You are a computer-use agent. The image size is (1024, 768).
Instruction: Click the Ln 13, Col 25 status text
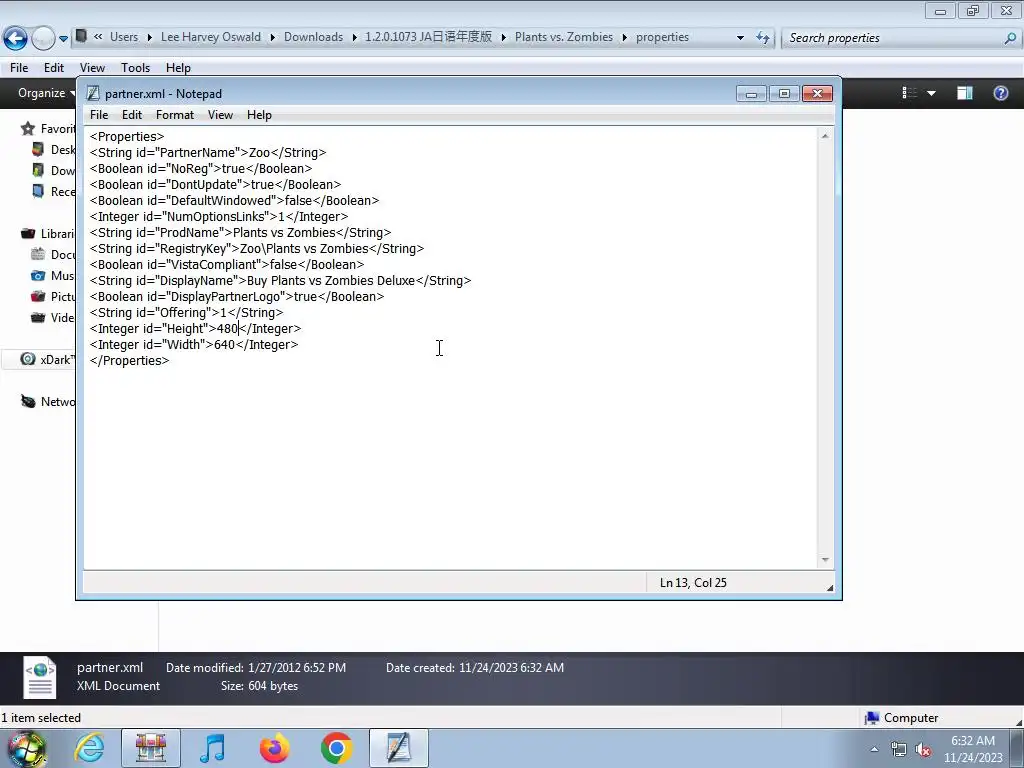693,583
